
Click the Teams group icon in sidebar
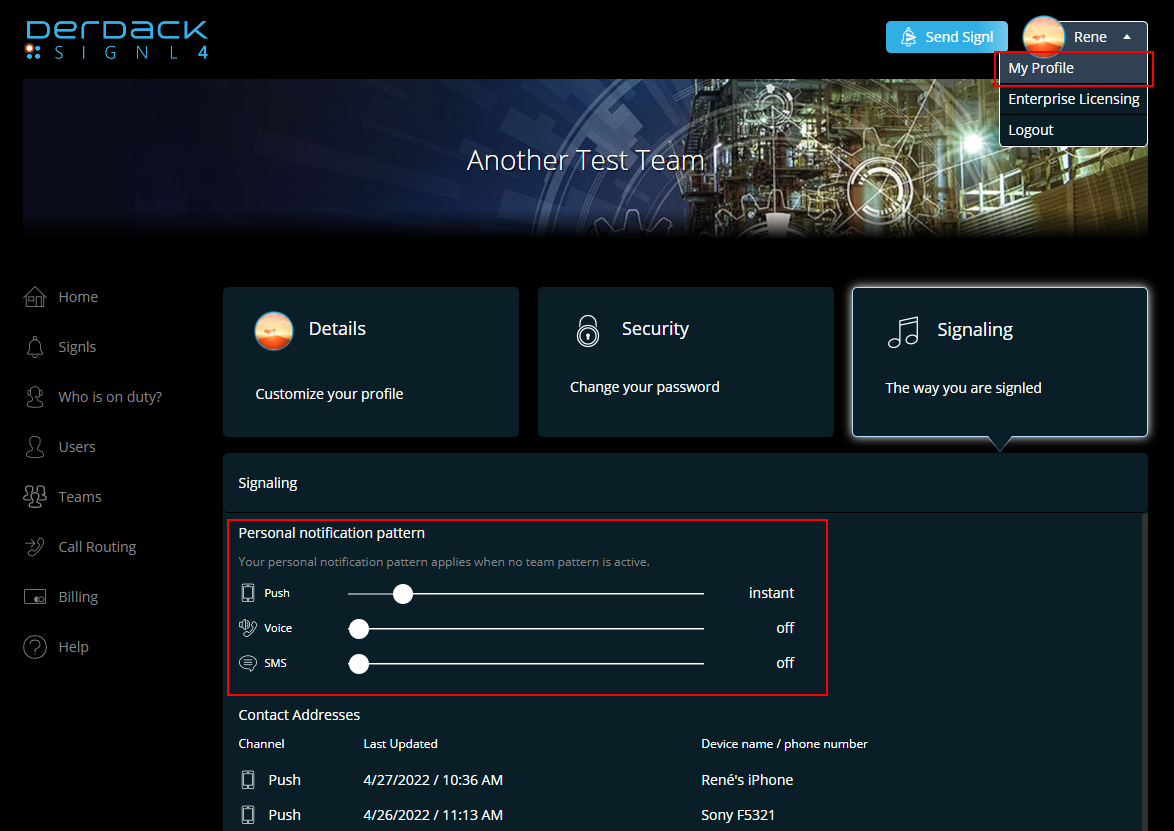pos(34,497)
